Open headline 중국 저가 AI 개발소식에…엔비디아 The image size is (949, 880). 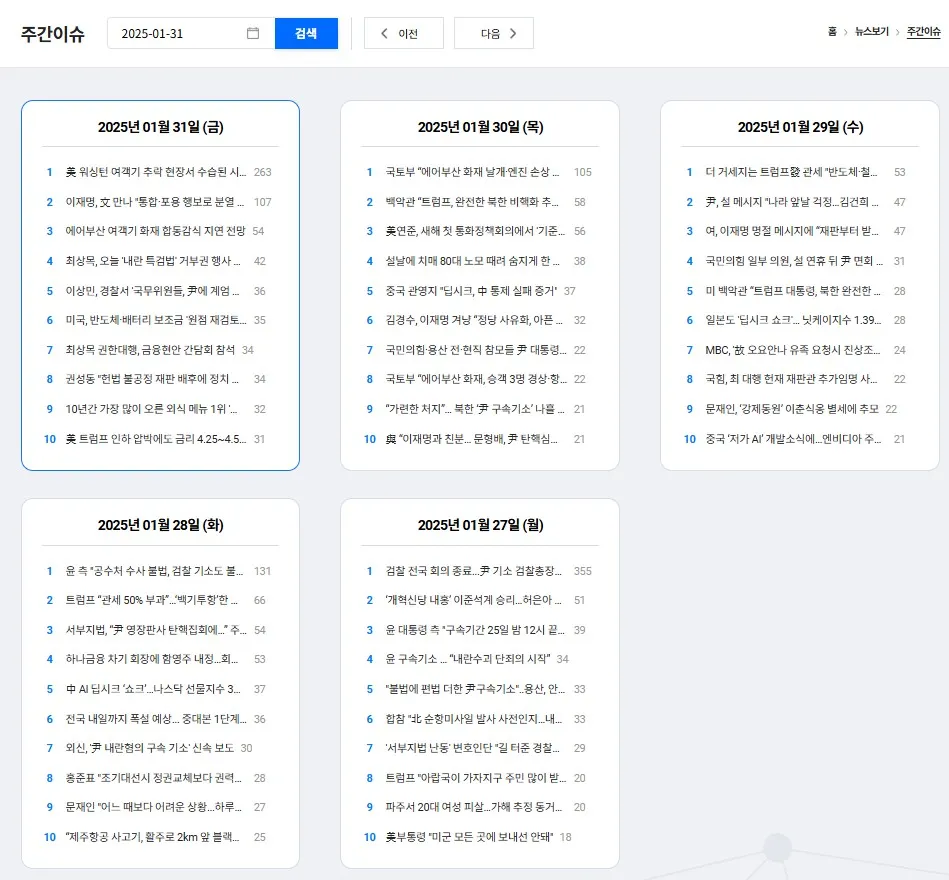click(x=793, y=439)
